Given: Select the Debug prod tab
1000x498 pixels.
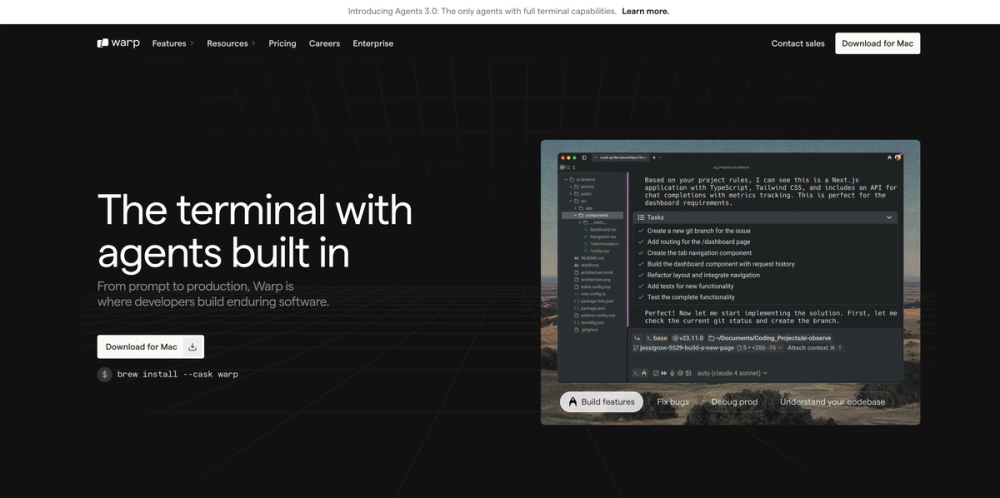Looking at the screenshot, I should point(734,402).
